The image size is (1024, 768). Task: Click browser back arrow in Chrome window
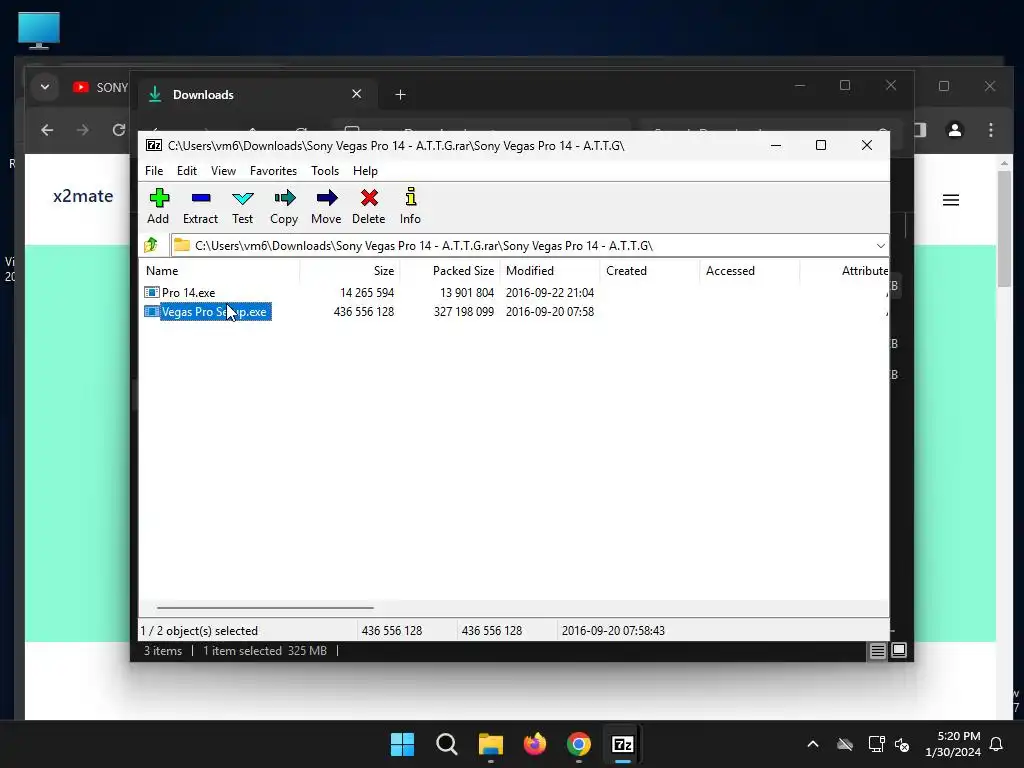(47, 130)
